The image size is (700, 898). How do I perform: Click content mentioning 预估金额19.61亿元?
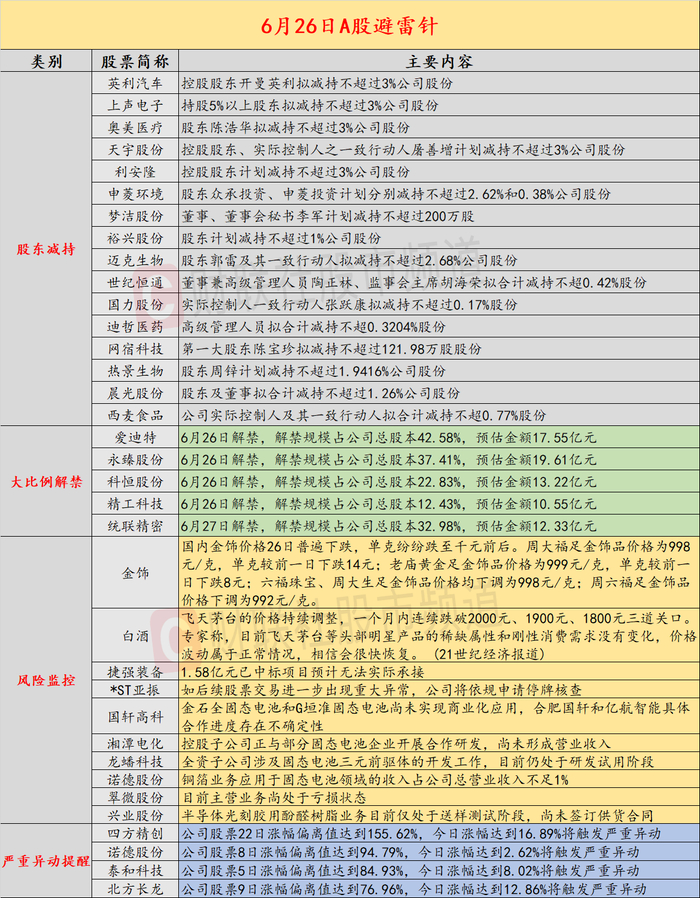(388, 459)
